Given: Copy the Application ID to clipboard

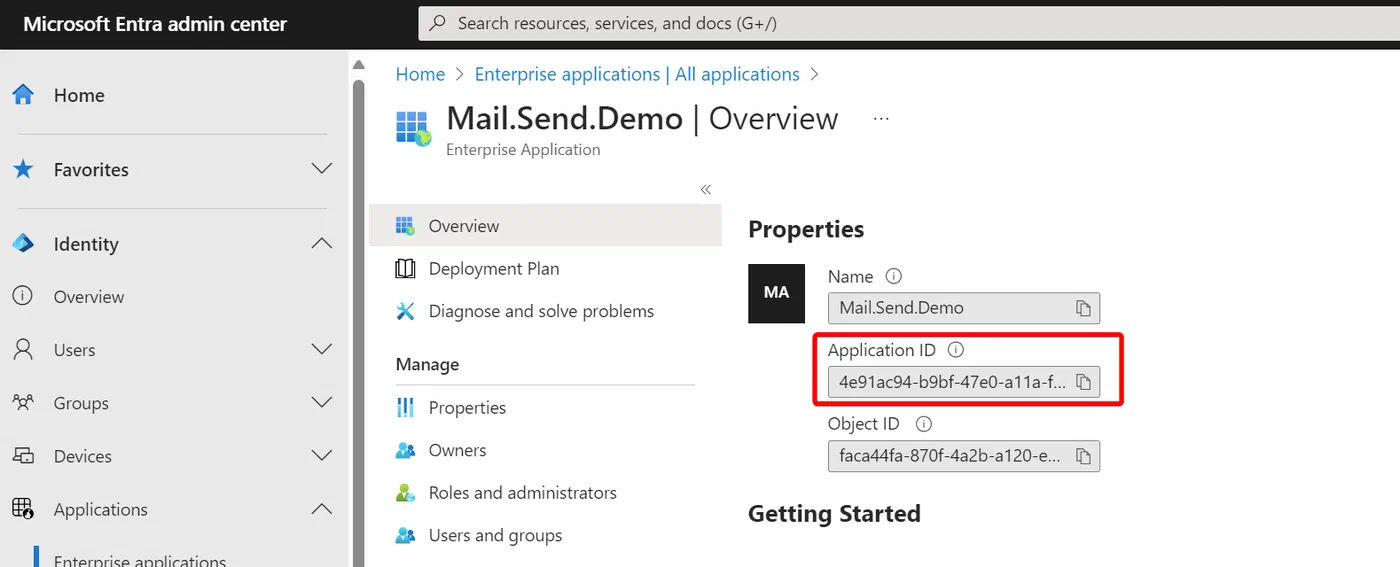Looking at the screenshot, I should point(1083,382).
